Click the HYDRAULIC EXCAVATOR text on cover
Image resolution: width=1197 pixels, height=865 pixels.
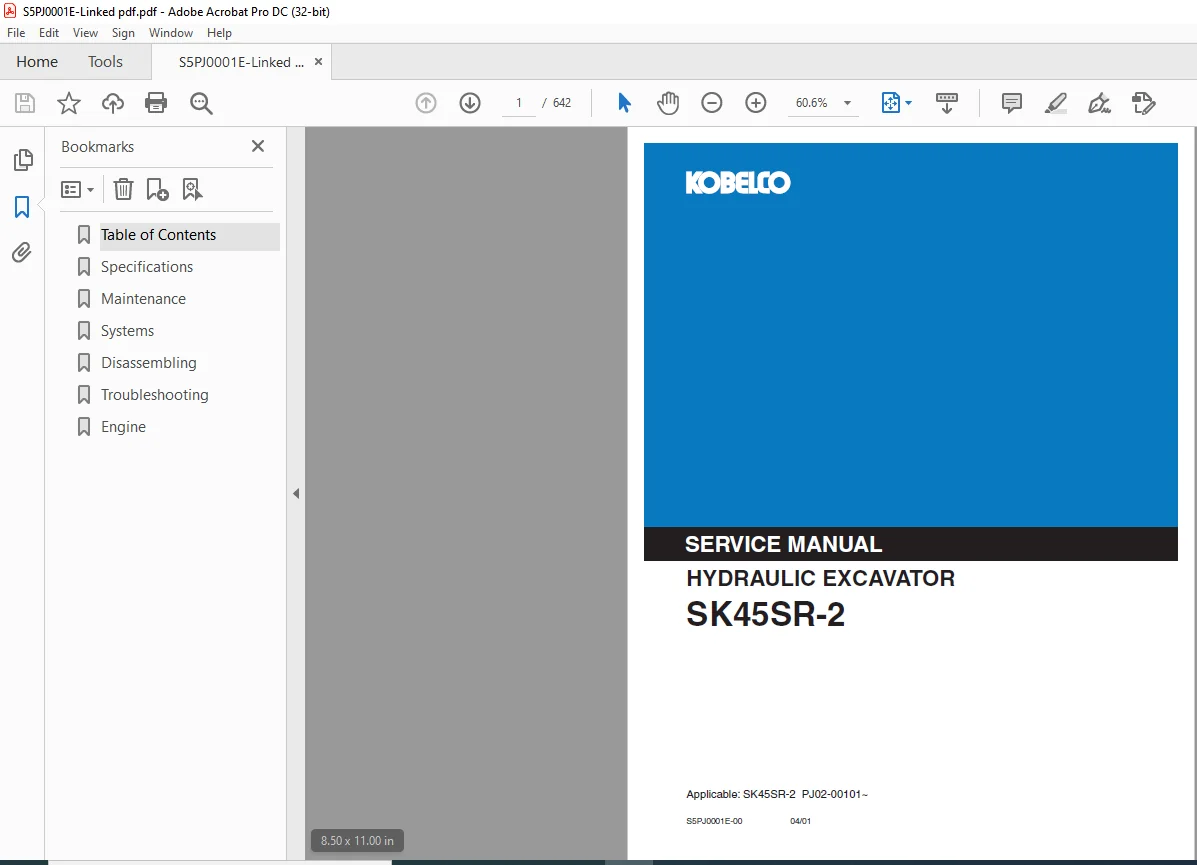click(820, 579)
